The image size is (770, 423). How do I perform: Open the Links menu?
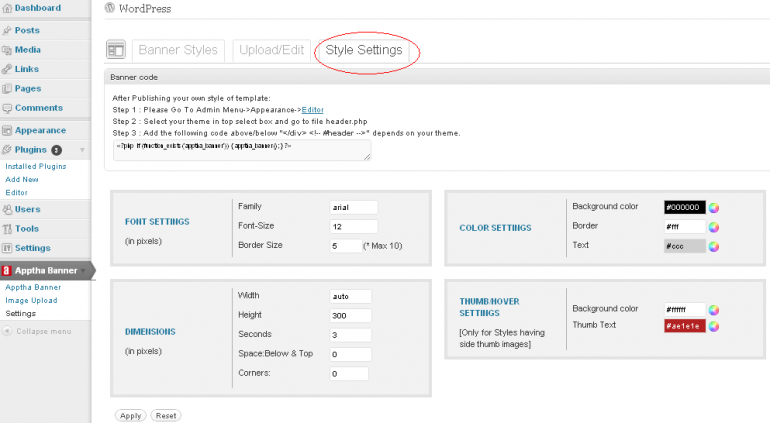[x=27, y=69]
